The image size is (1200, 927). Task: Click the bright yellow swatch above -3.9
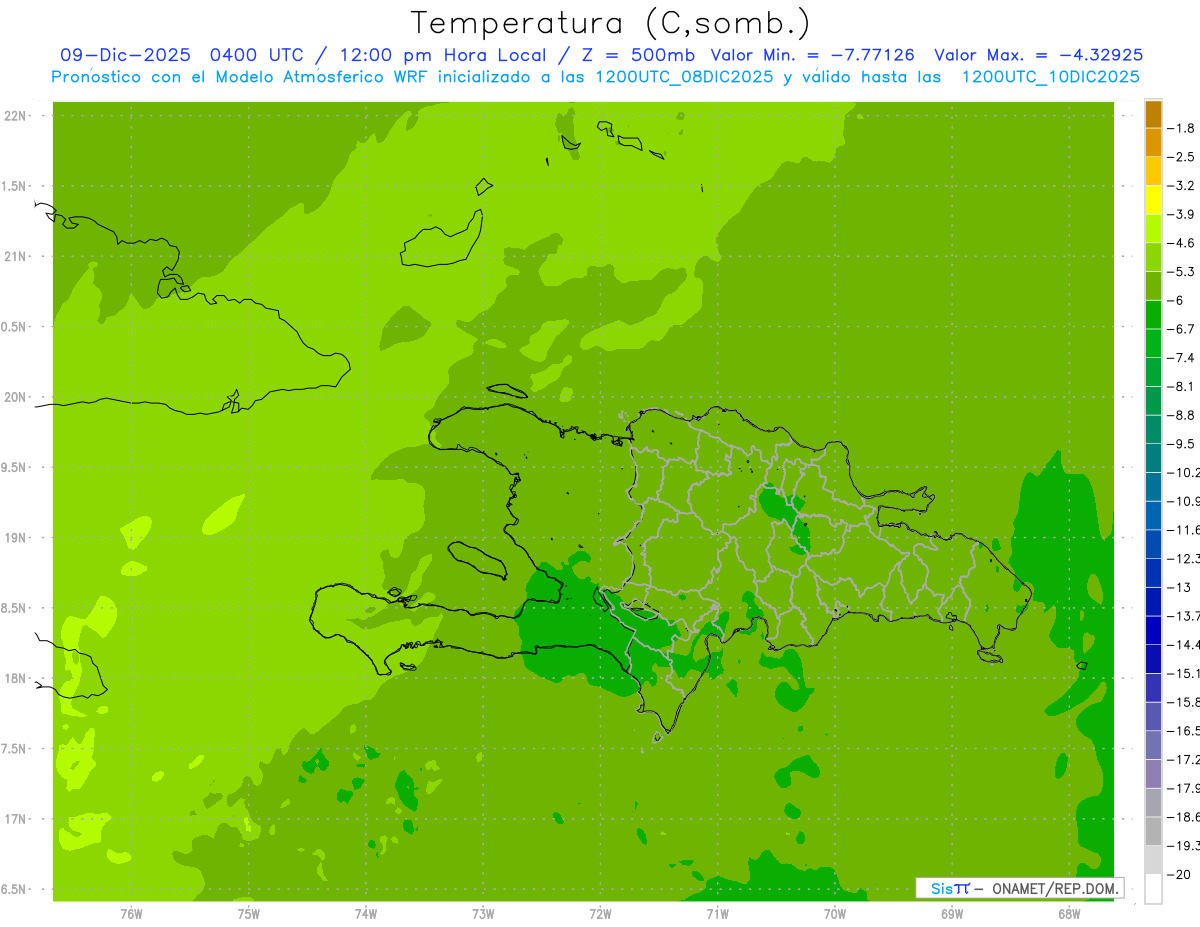(x=1153, y=200)
